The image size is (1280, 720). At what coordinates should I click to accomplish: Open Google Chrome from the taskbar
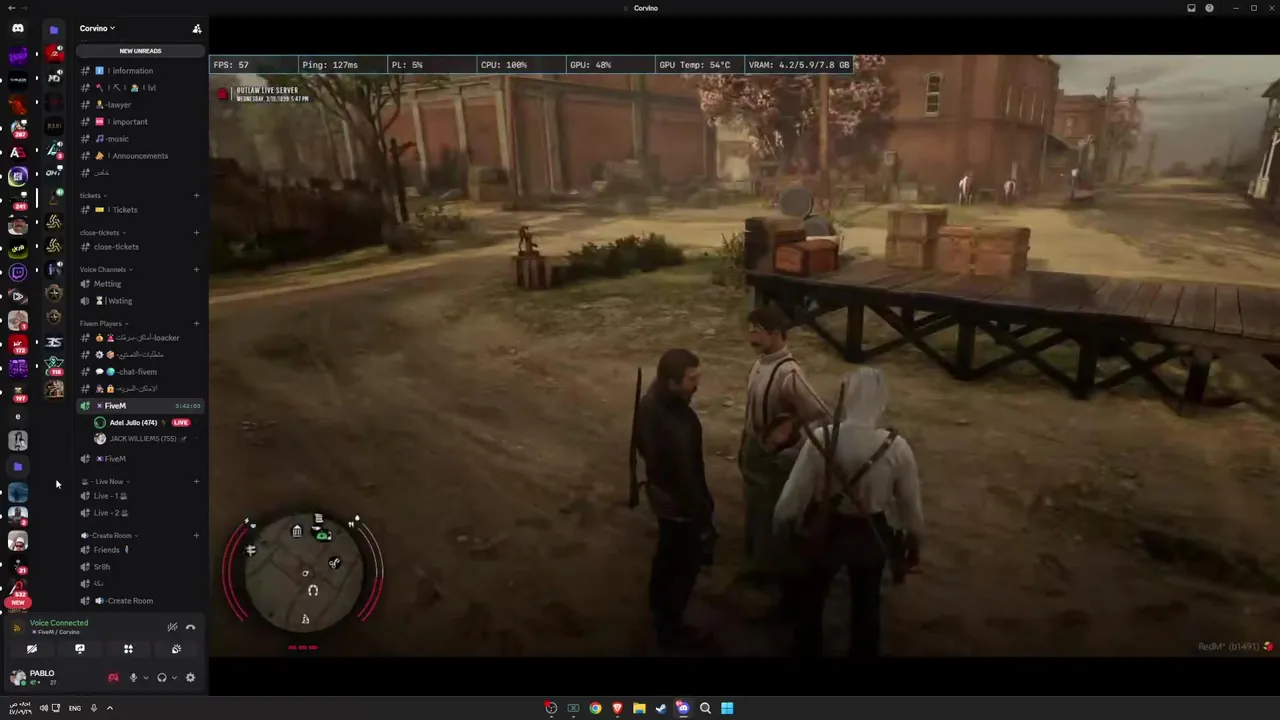595,708
